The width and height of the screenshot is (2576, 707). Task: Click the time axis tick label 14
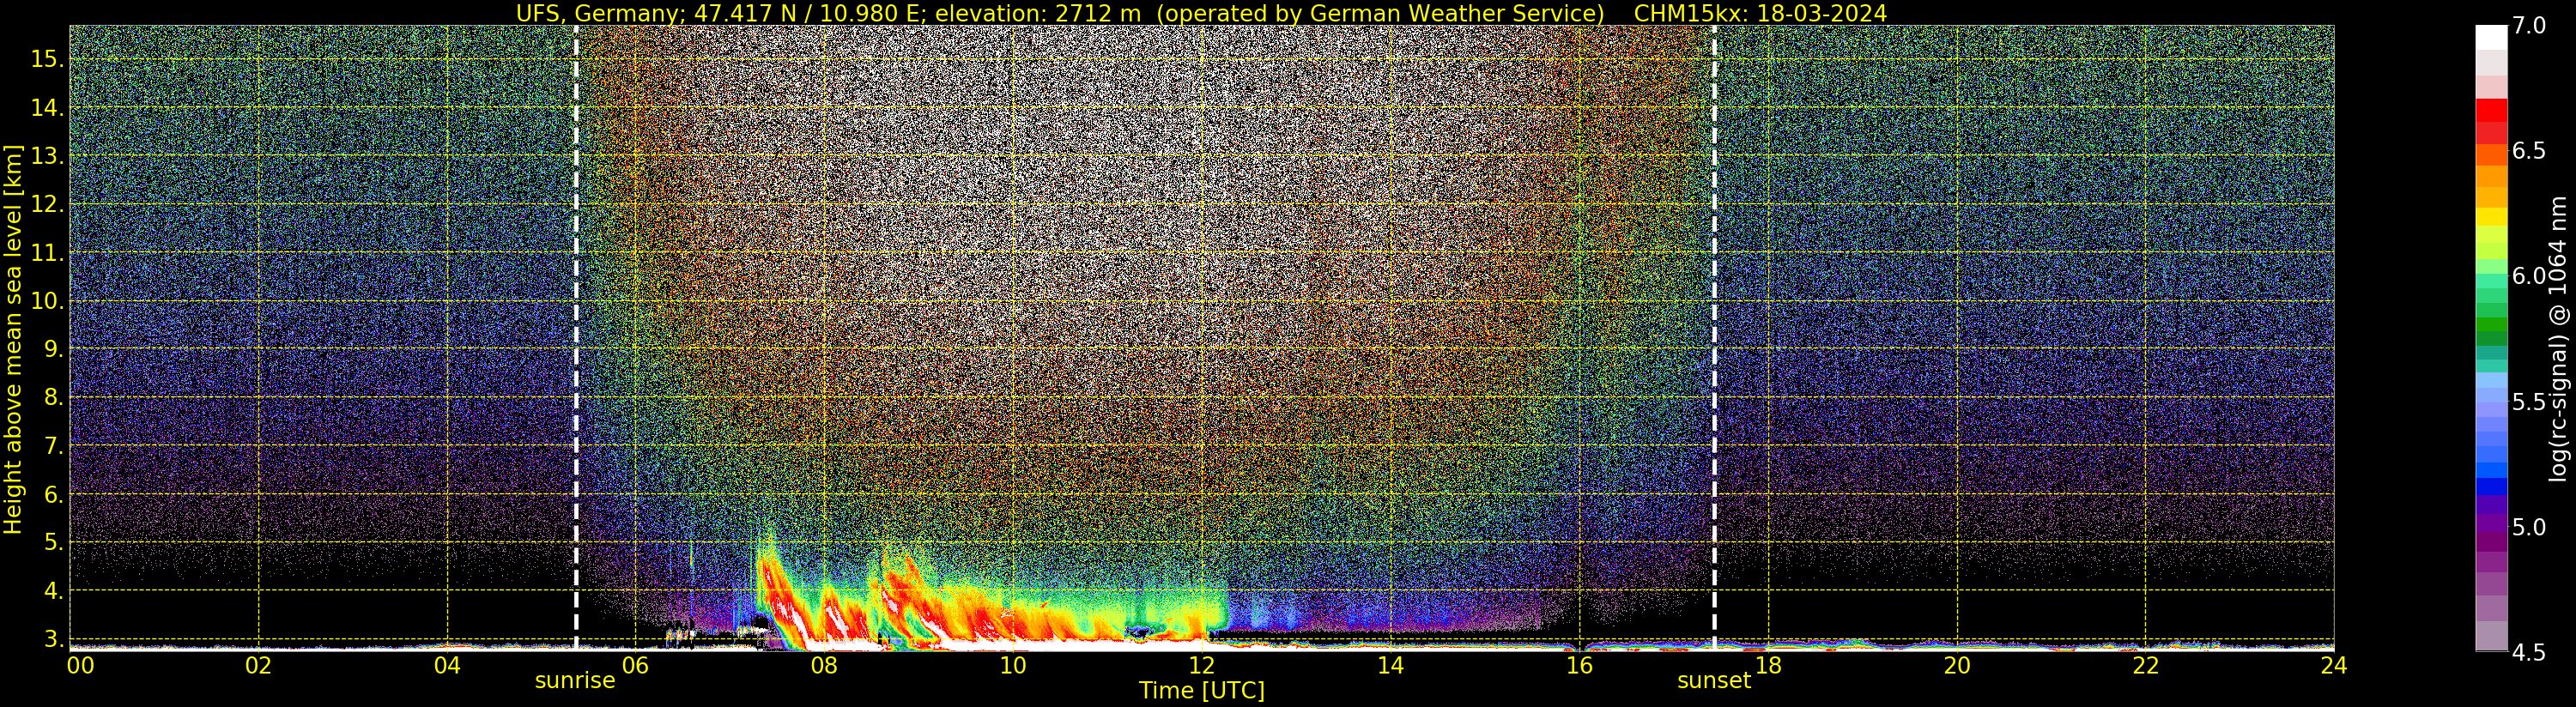[x=1390, y=665]
